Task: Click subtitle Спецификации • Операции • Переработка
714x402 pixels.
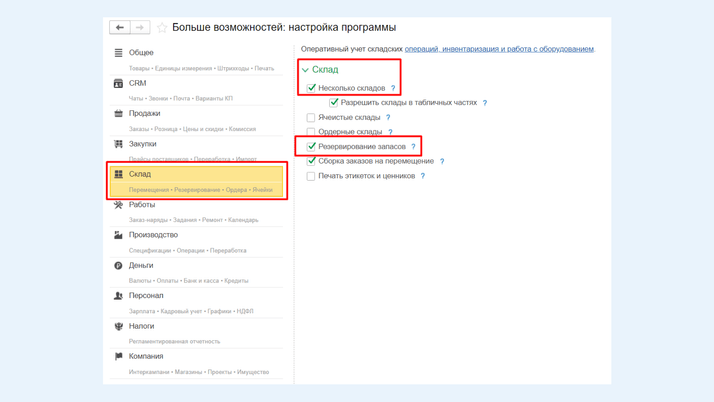Action: click(188, 251)
